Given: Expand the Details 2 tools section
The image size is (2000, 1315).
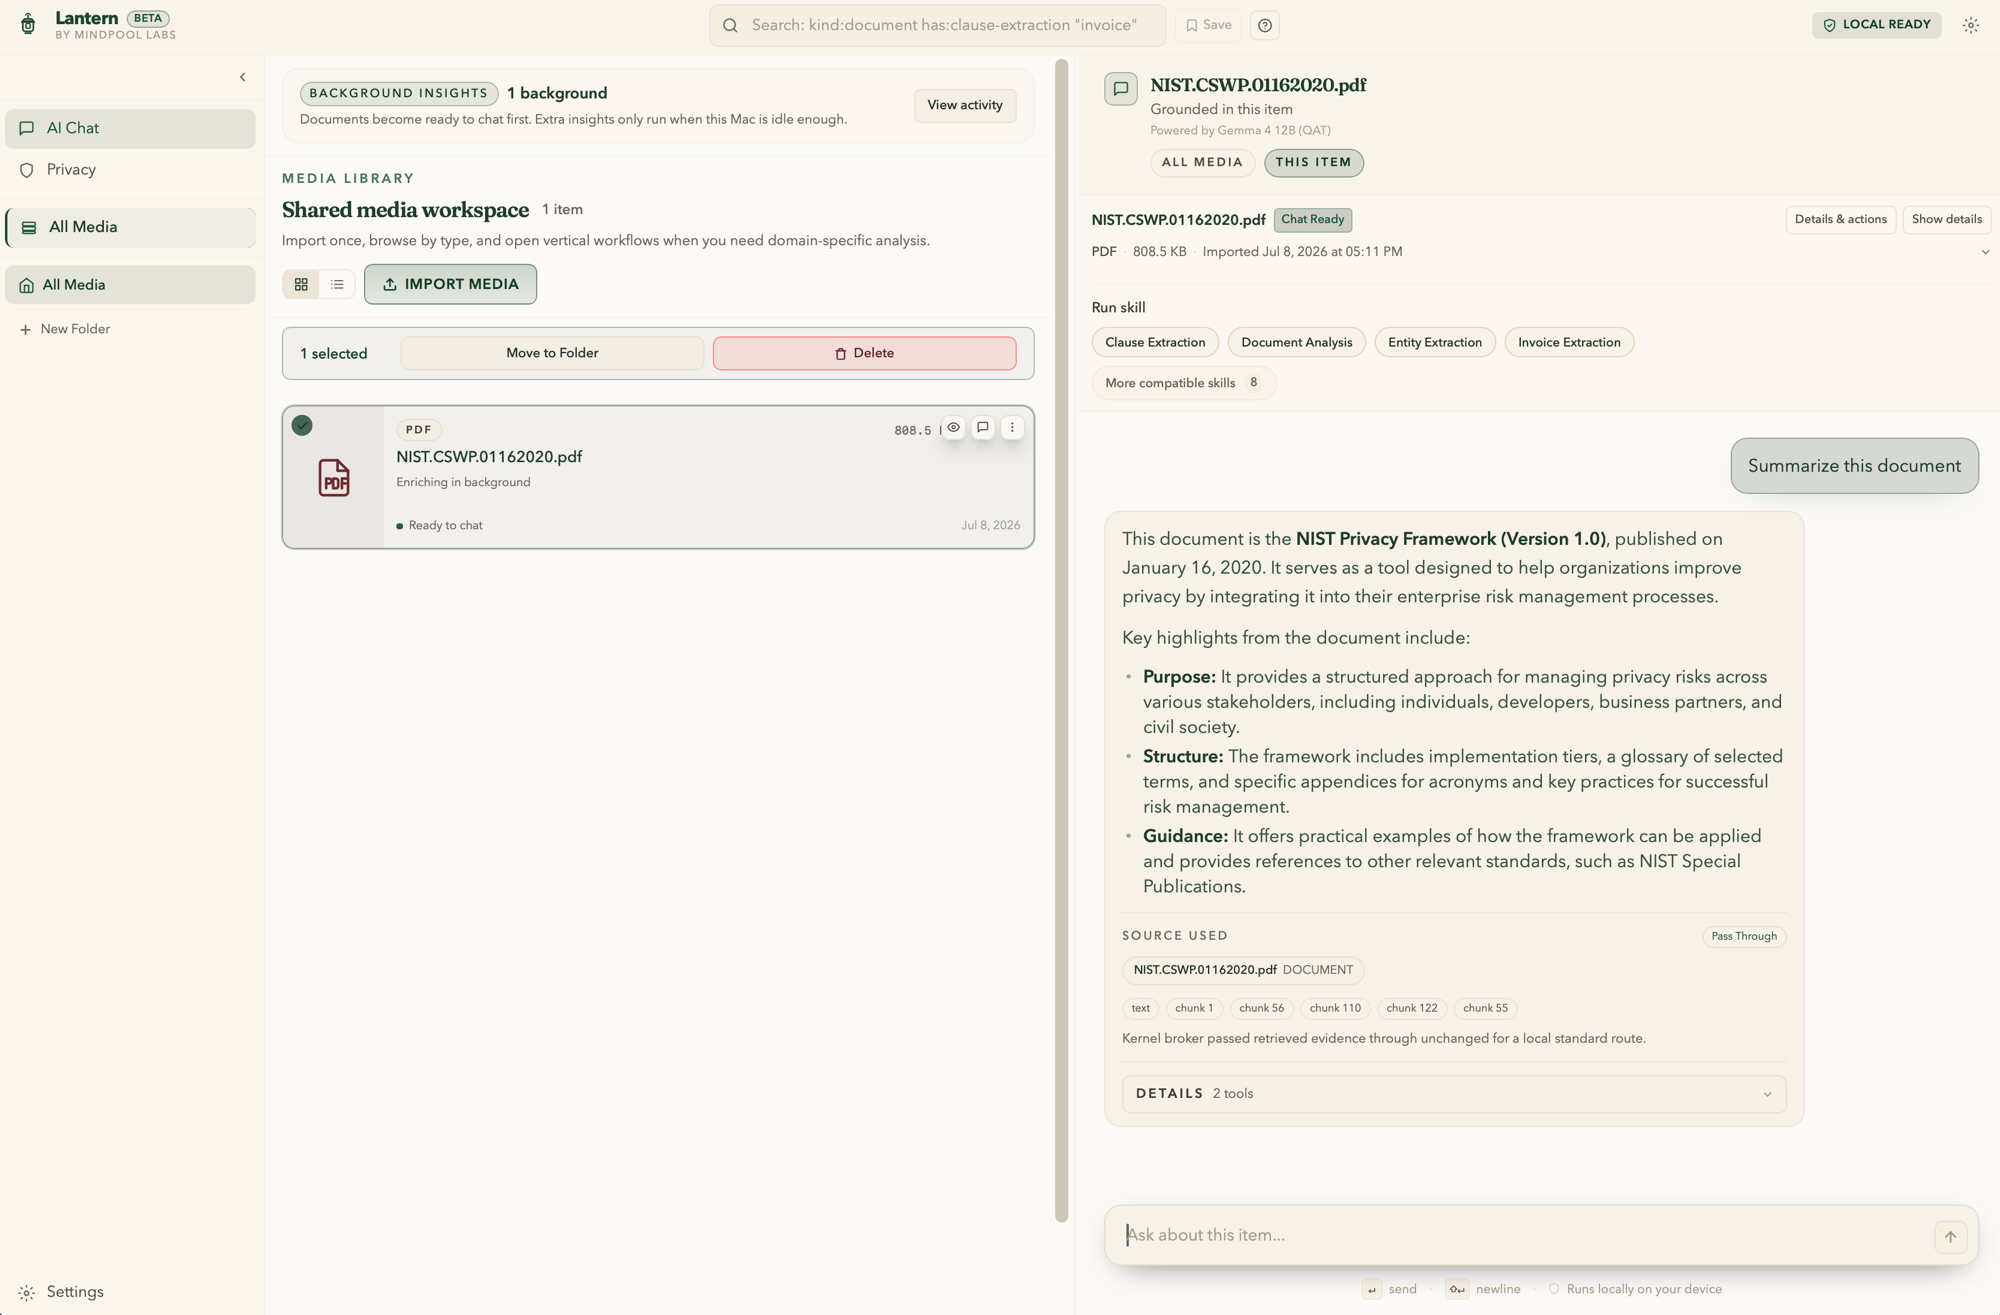Looking at the screenshot, I should pos(1454,1095).
